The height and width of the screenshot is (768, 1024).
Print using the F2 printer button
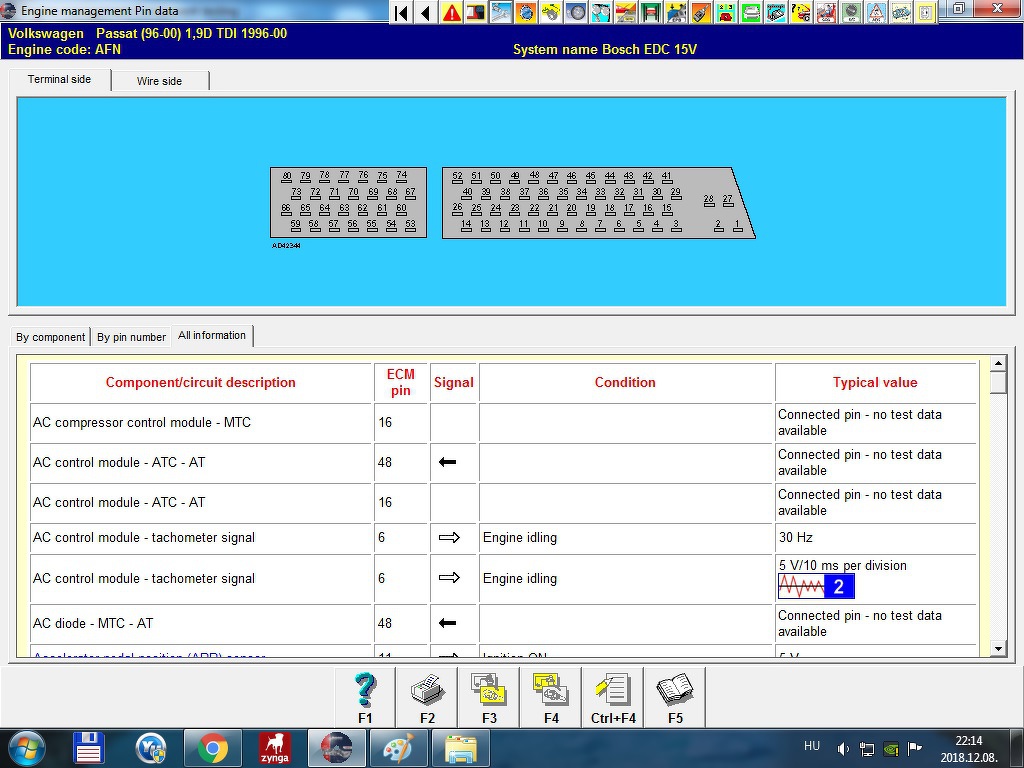pos(427,697)
